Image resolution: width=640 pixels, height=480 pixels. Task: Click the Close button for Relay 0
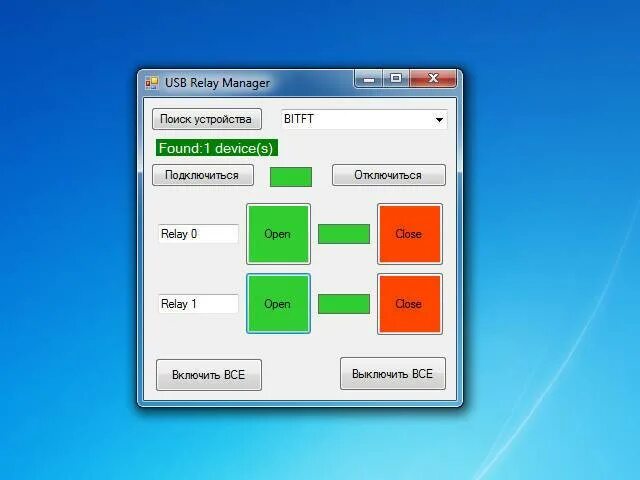[x=409, y=234]
